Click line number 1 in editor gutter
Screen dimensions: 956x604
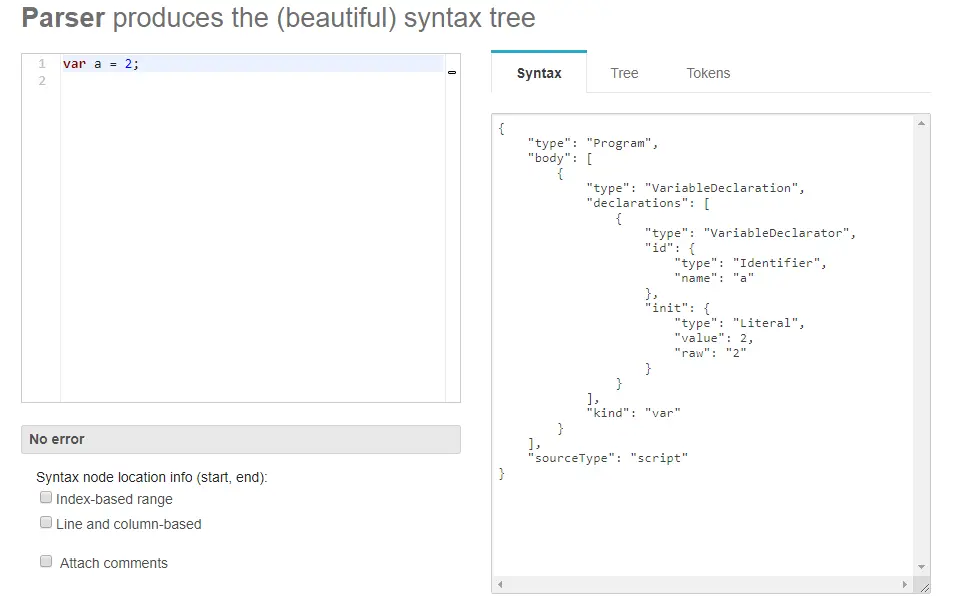pos(42,64)
